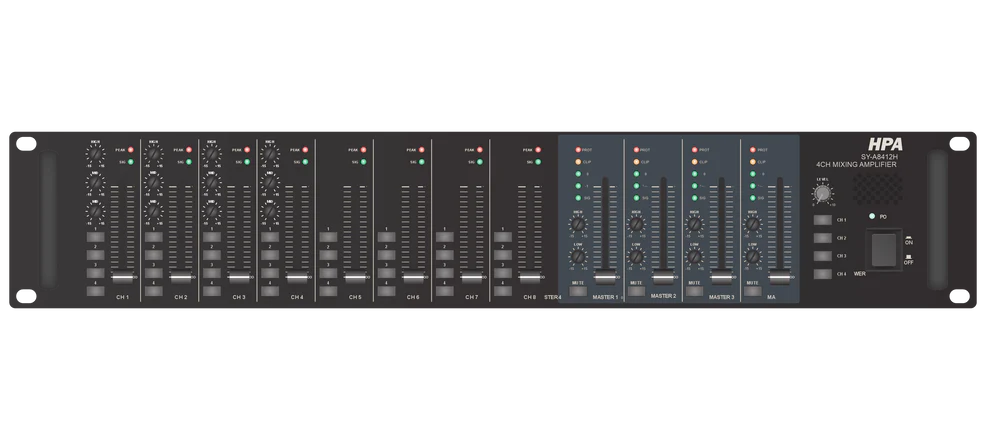Click the HIGH EQ knob on CH 4

pos(270,154)
